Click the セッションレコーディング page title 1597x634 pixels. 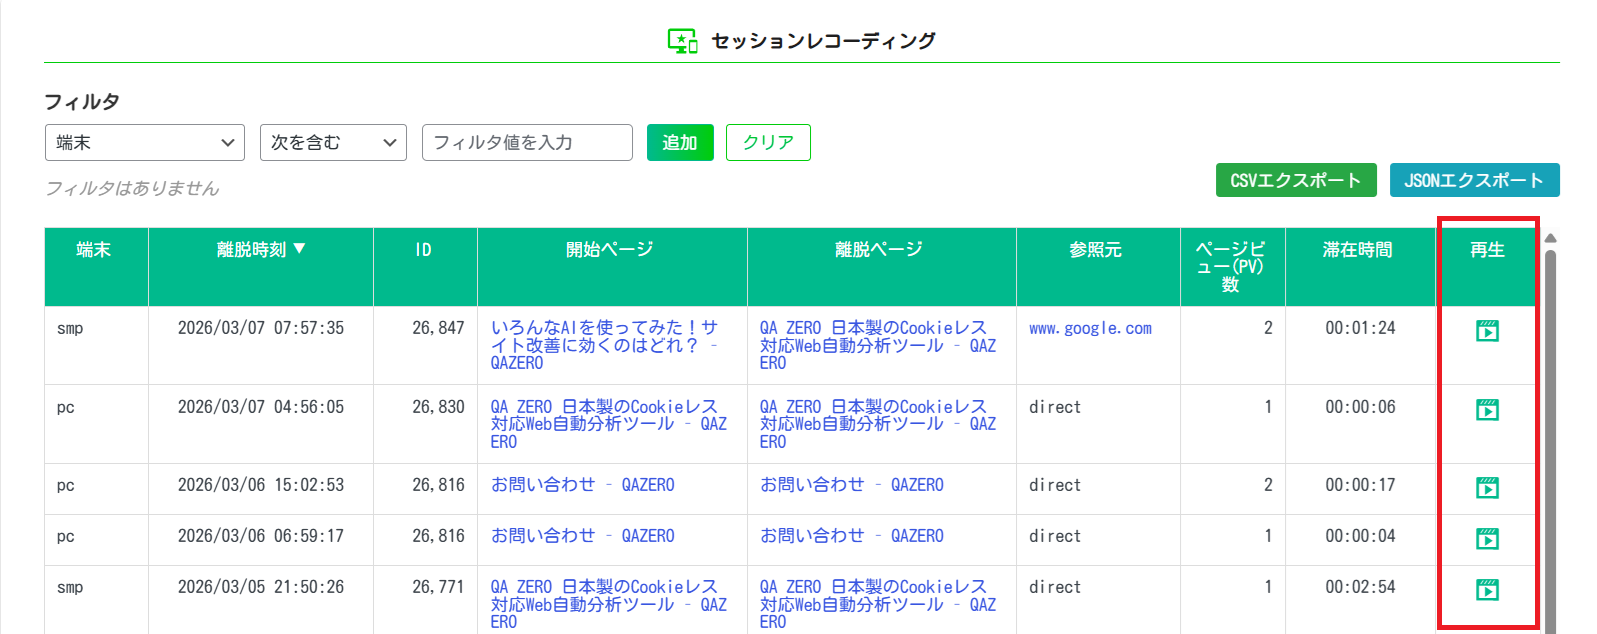coord(823,41)
